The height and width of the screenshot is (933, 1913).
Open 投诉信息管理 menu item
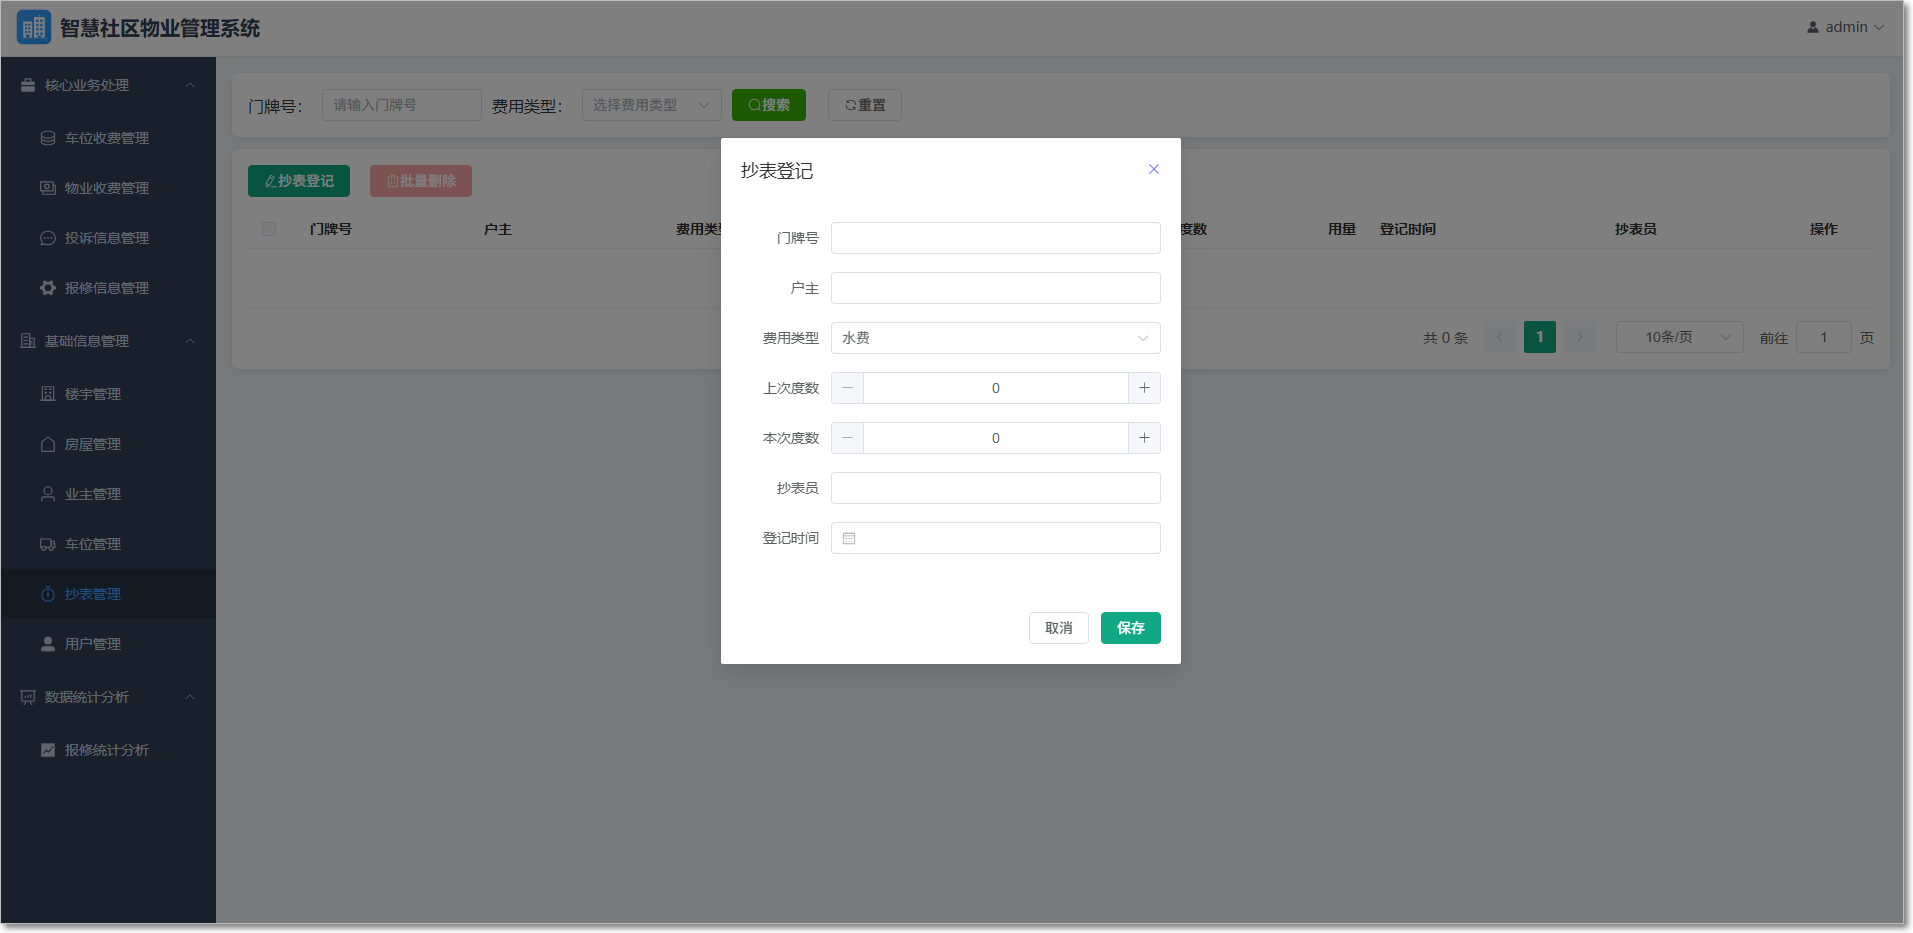pyautogui.click(x=108, y=238)
